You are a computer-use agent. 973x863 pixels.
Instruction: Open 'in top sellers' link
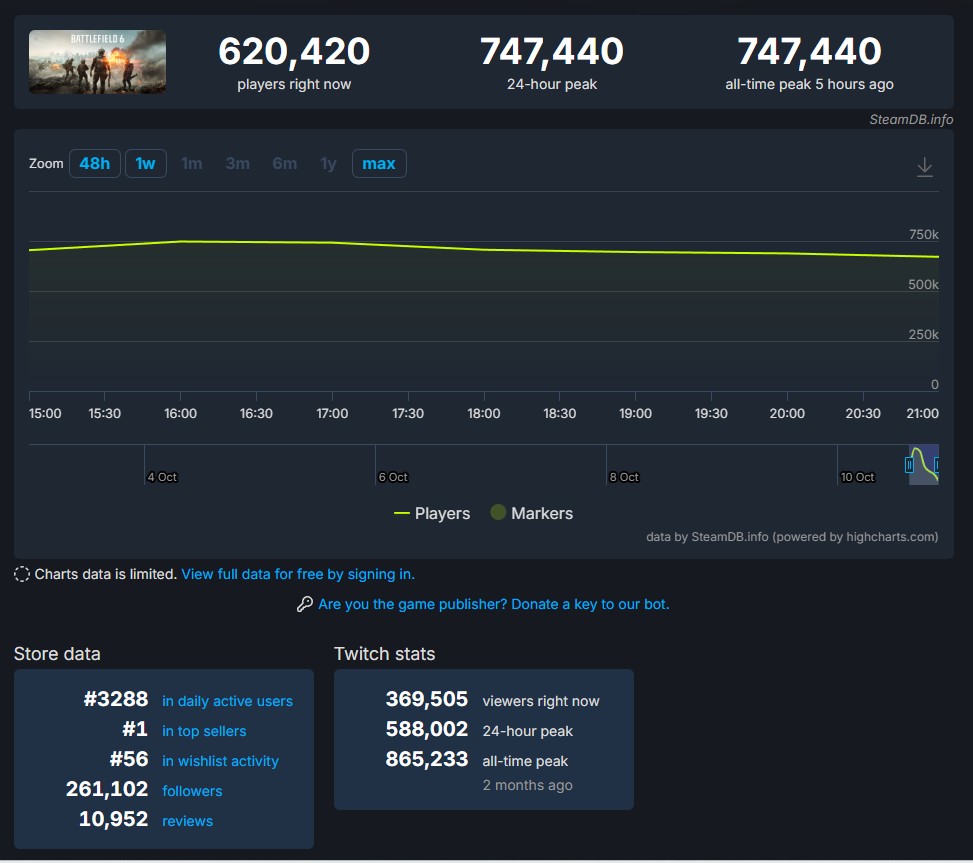pyautogui.click(x=204, y=731)
